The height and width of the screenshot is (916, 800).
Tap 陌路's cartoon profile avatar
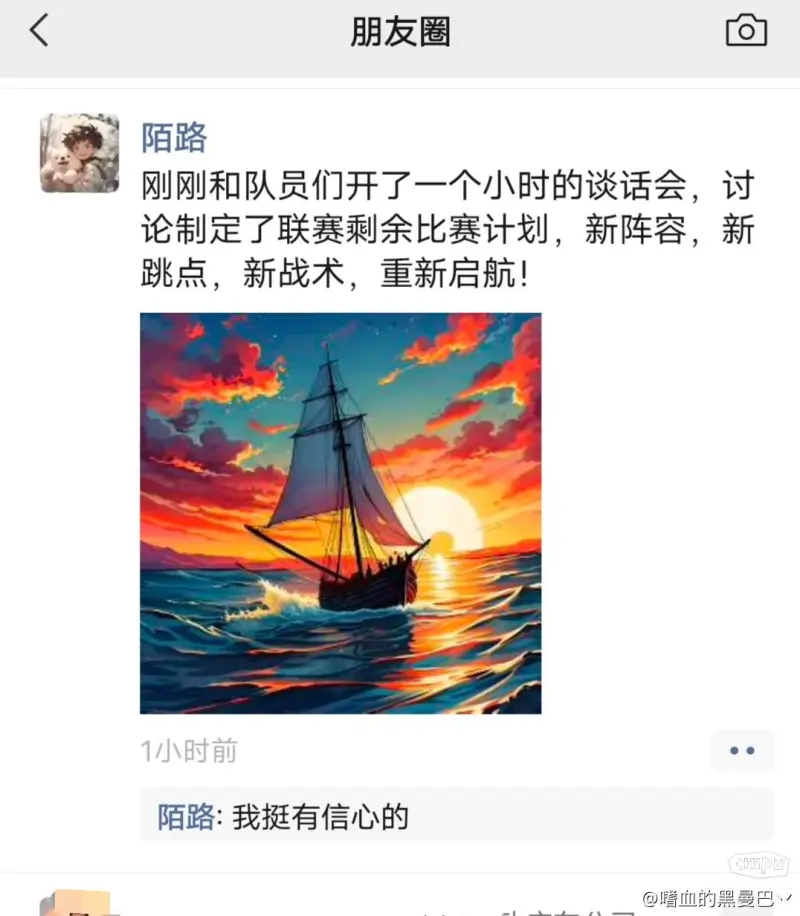click(79, 153)
